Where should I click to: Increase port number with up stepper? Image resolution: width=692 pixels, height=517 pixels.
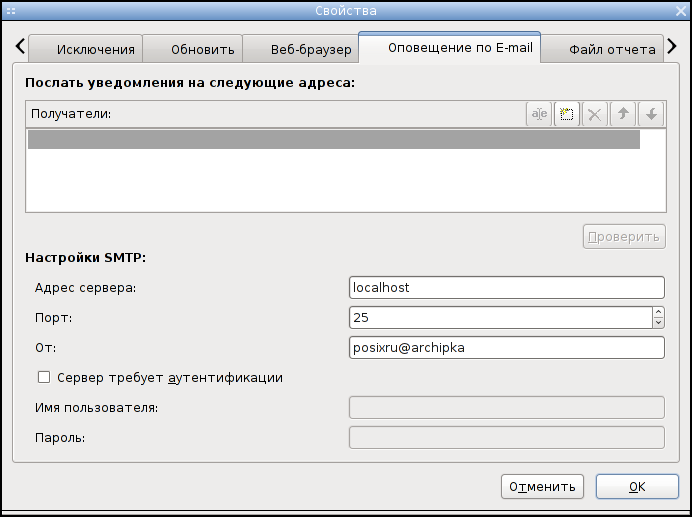click(658, 312)
